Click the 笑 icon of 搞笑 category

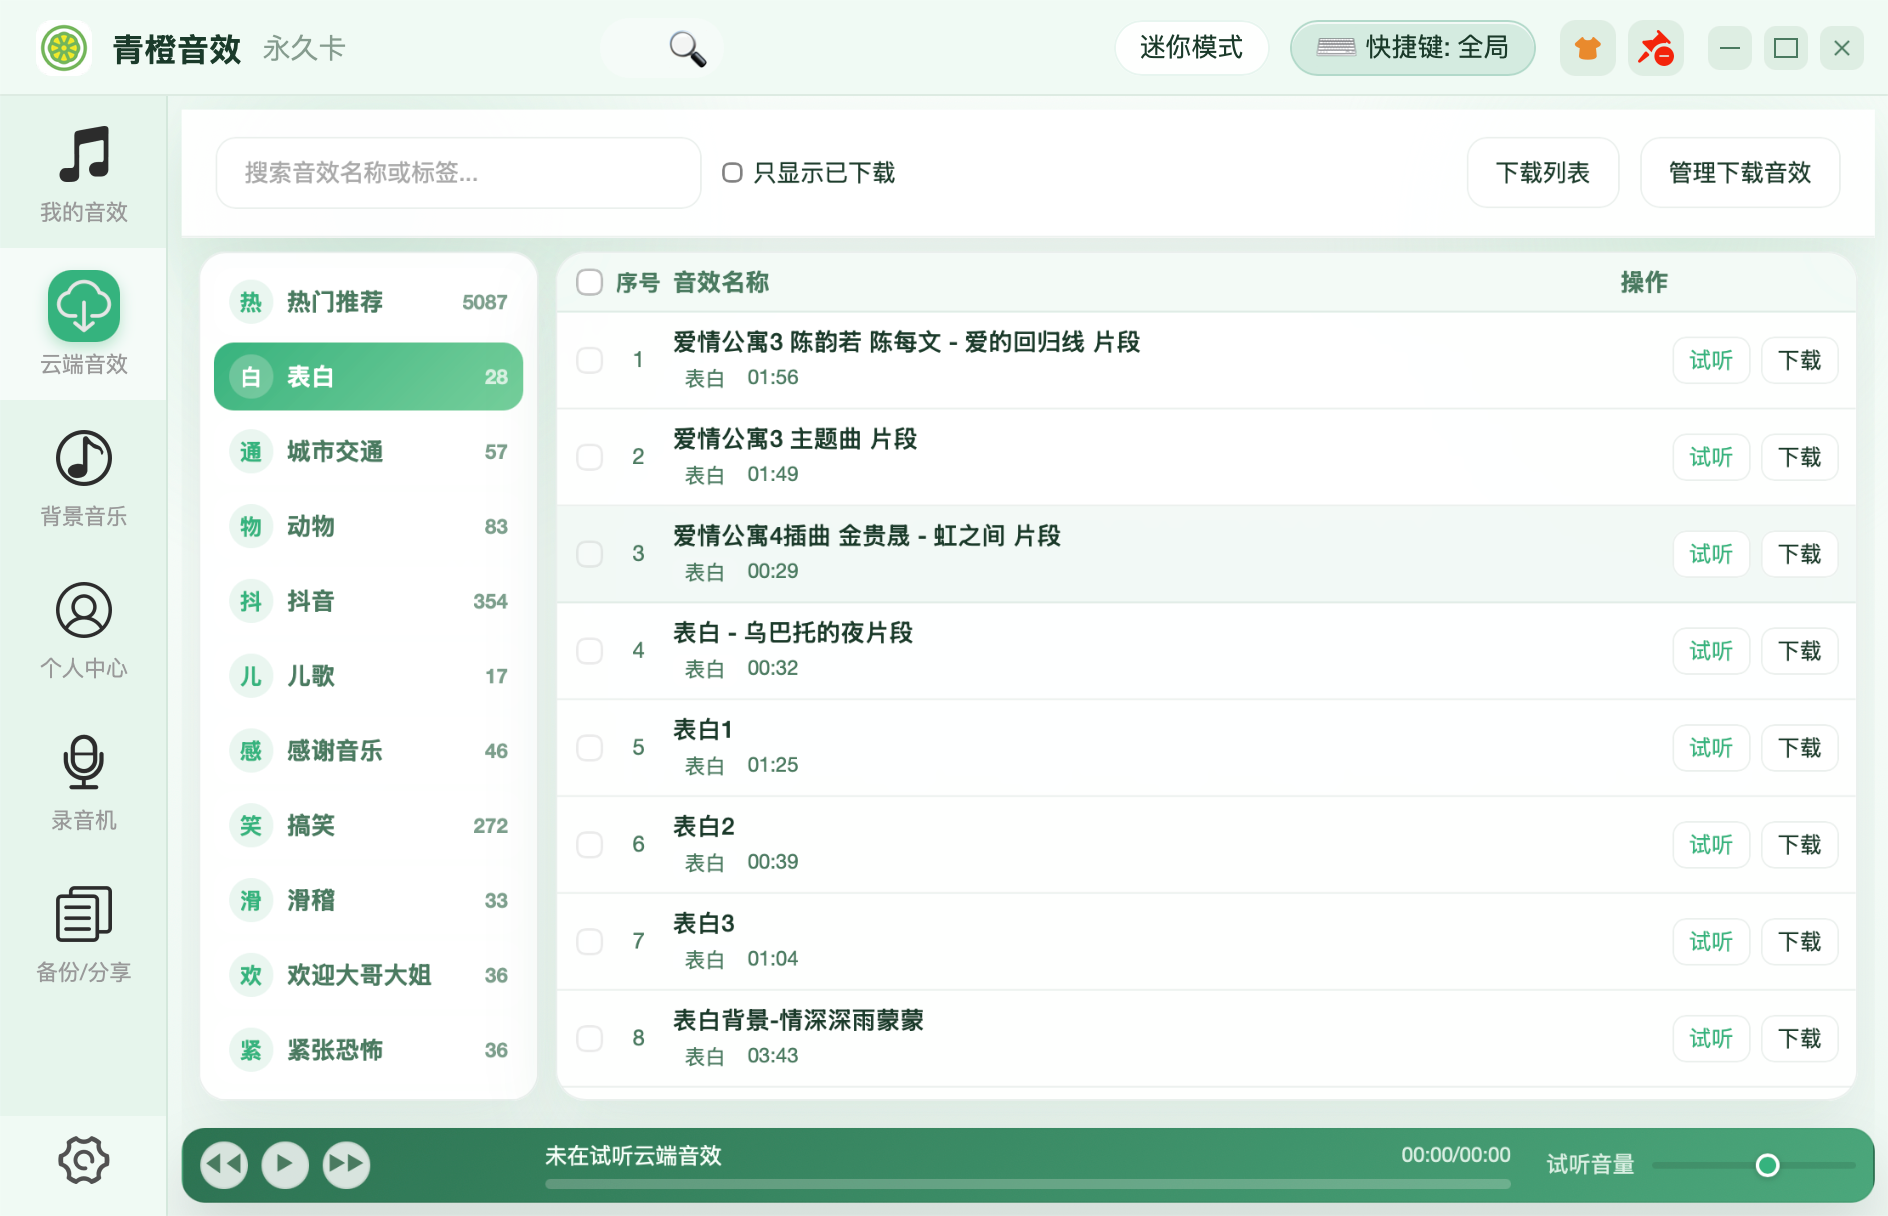click(251, 826)
